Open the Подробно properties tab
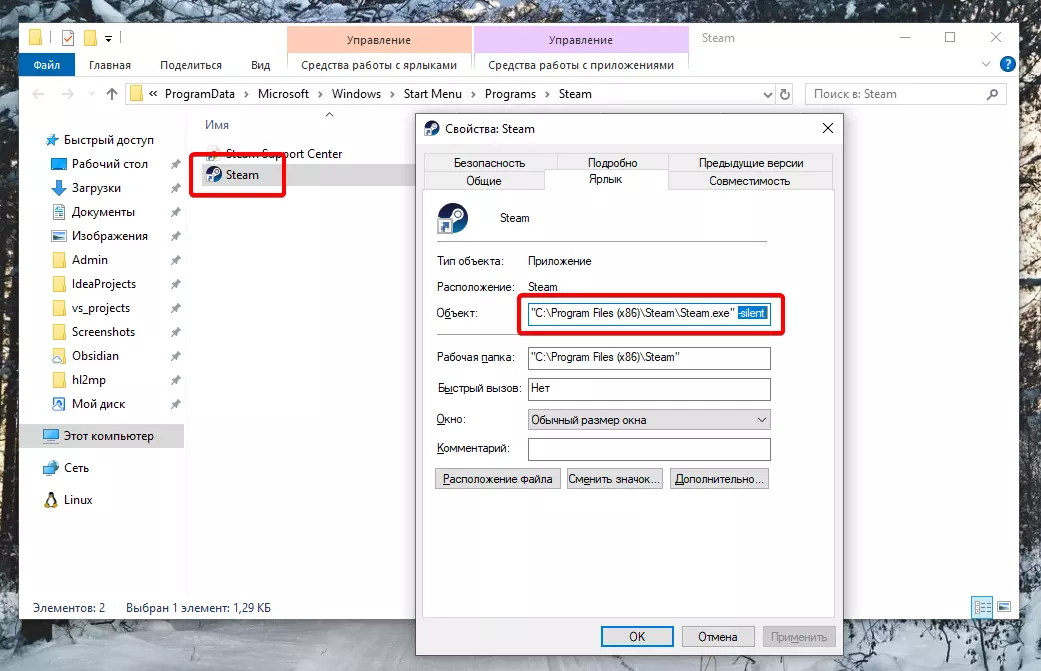1041x671 pixels. 612,163
